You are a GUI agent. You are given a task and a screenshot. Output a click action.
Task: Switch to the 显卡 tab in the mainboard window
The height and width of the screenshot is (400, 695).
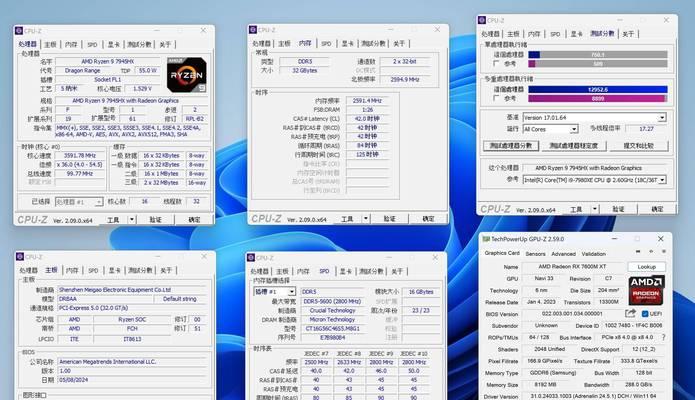coord(114,270)
